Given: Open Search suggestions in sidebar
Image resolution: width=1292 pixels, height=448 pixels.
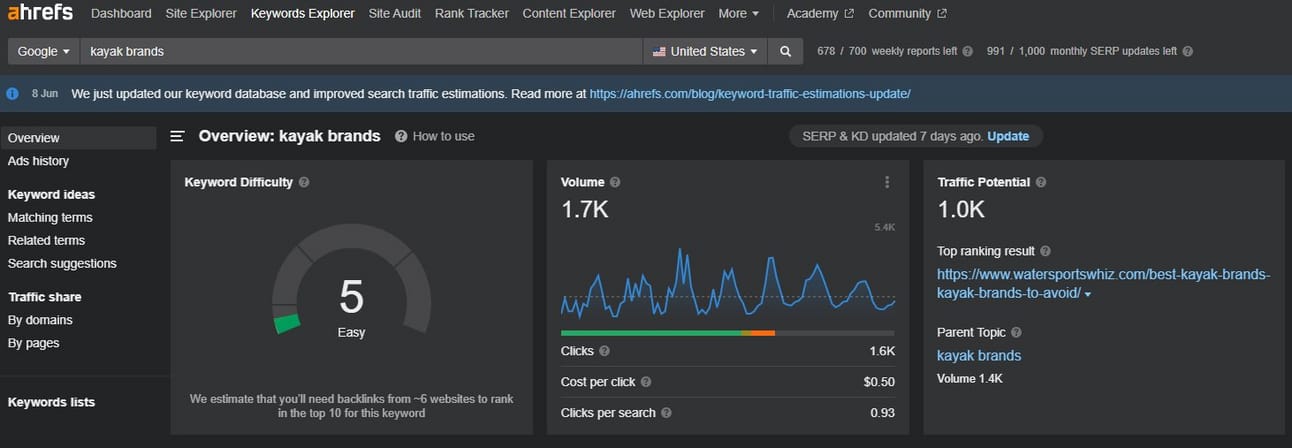Looking at the screenshot, I should 62,263.
